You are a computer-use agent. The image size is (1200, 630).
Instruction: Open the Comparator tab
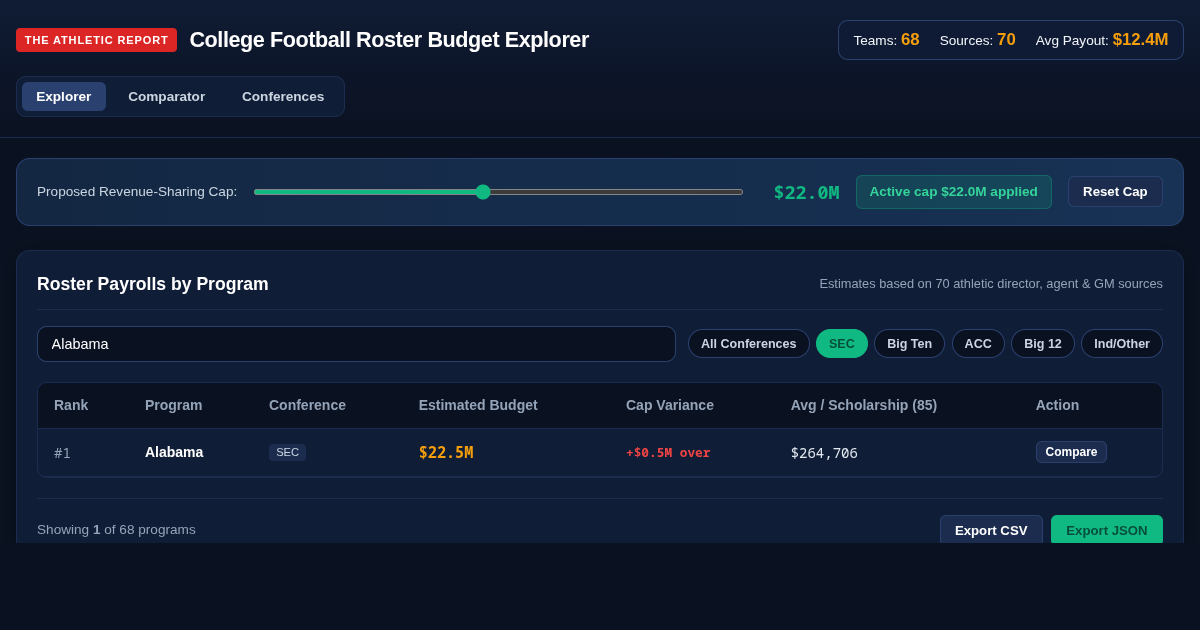[x=166, y=96]
